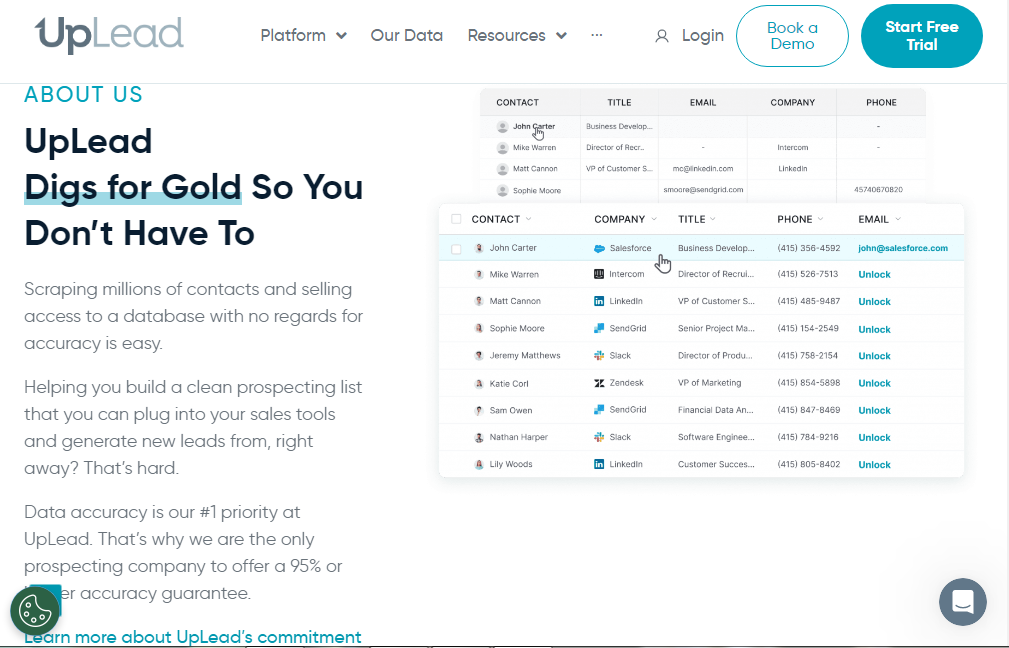Open cookie preferences icon
This screenshot has width=1009, height=648.
35,611
